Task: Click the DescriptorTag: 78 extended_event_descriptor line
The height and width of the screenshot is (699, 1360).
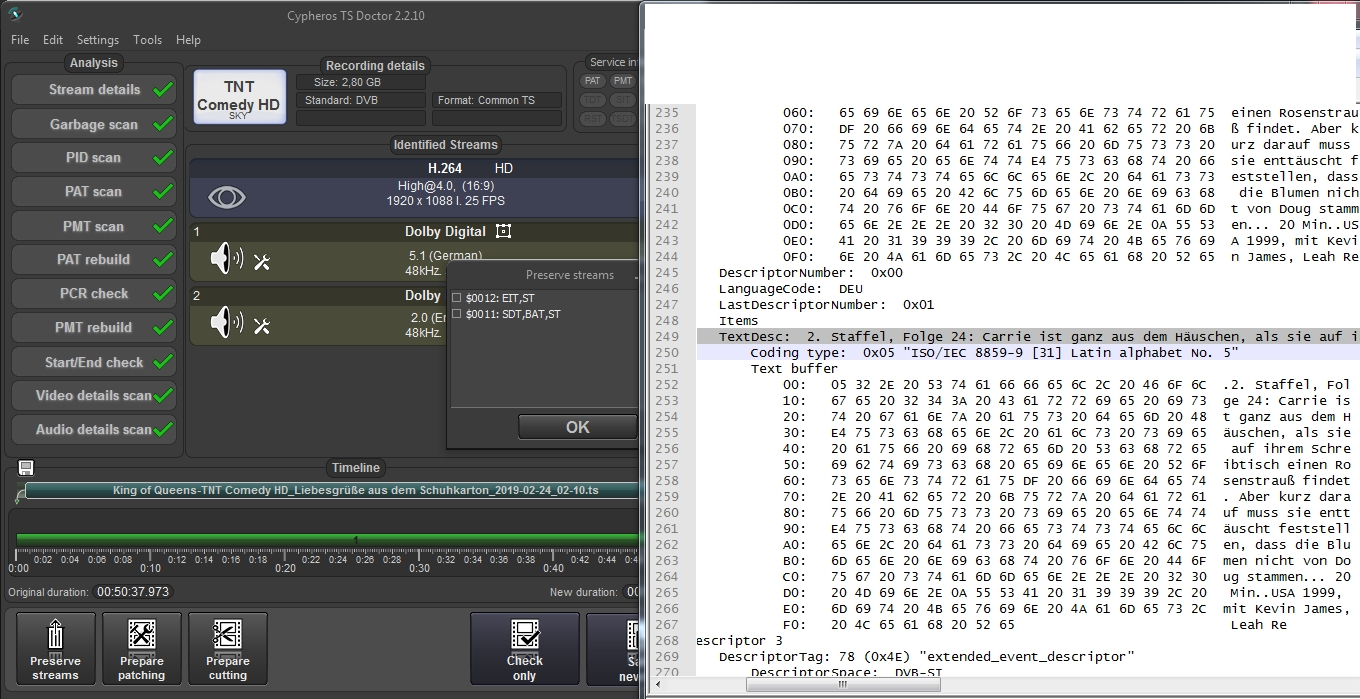Action: 927,657
